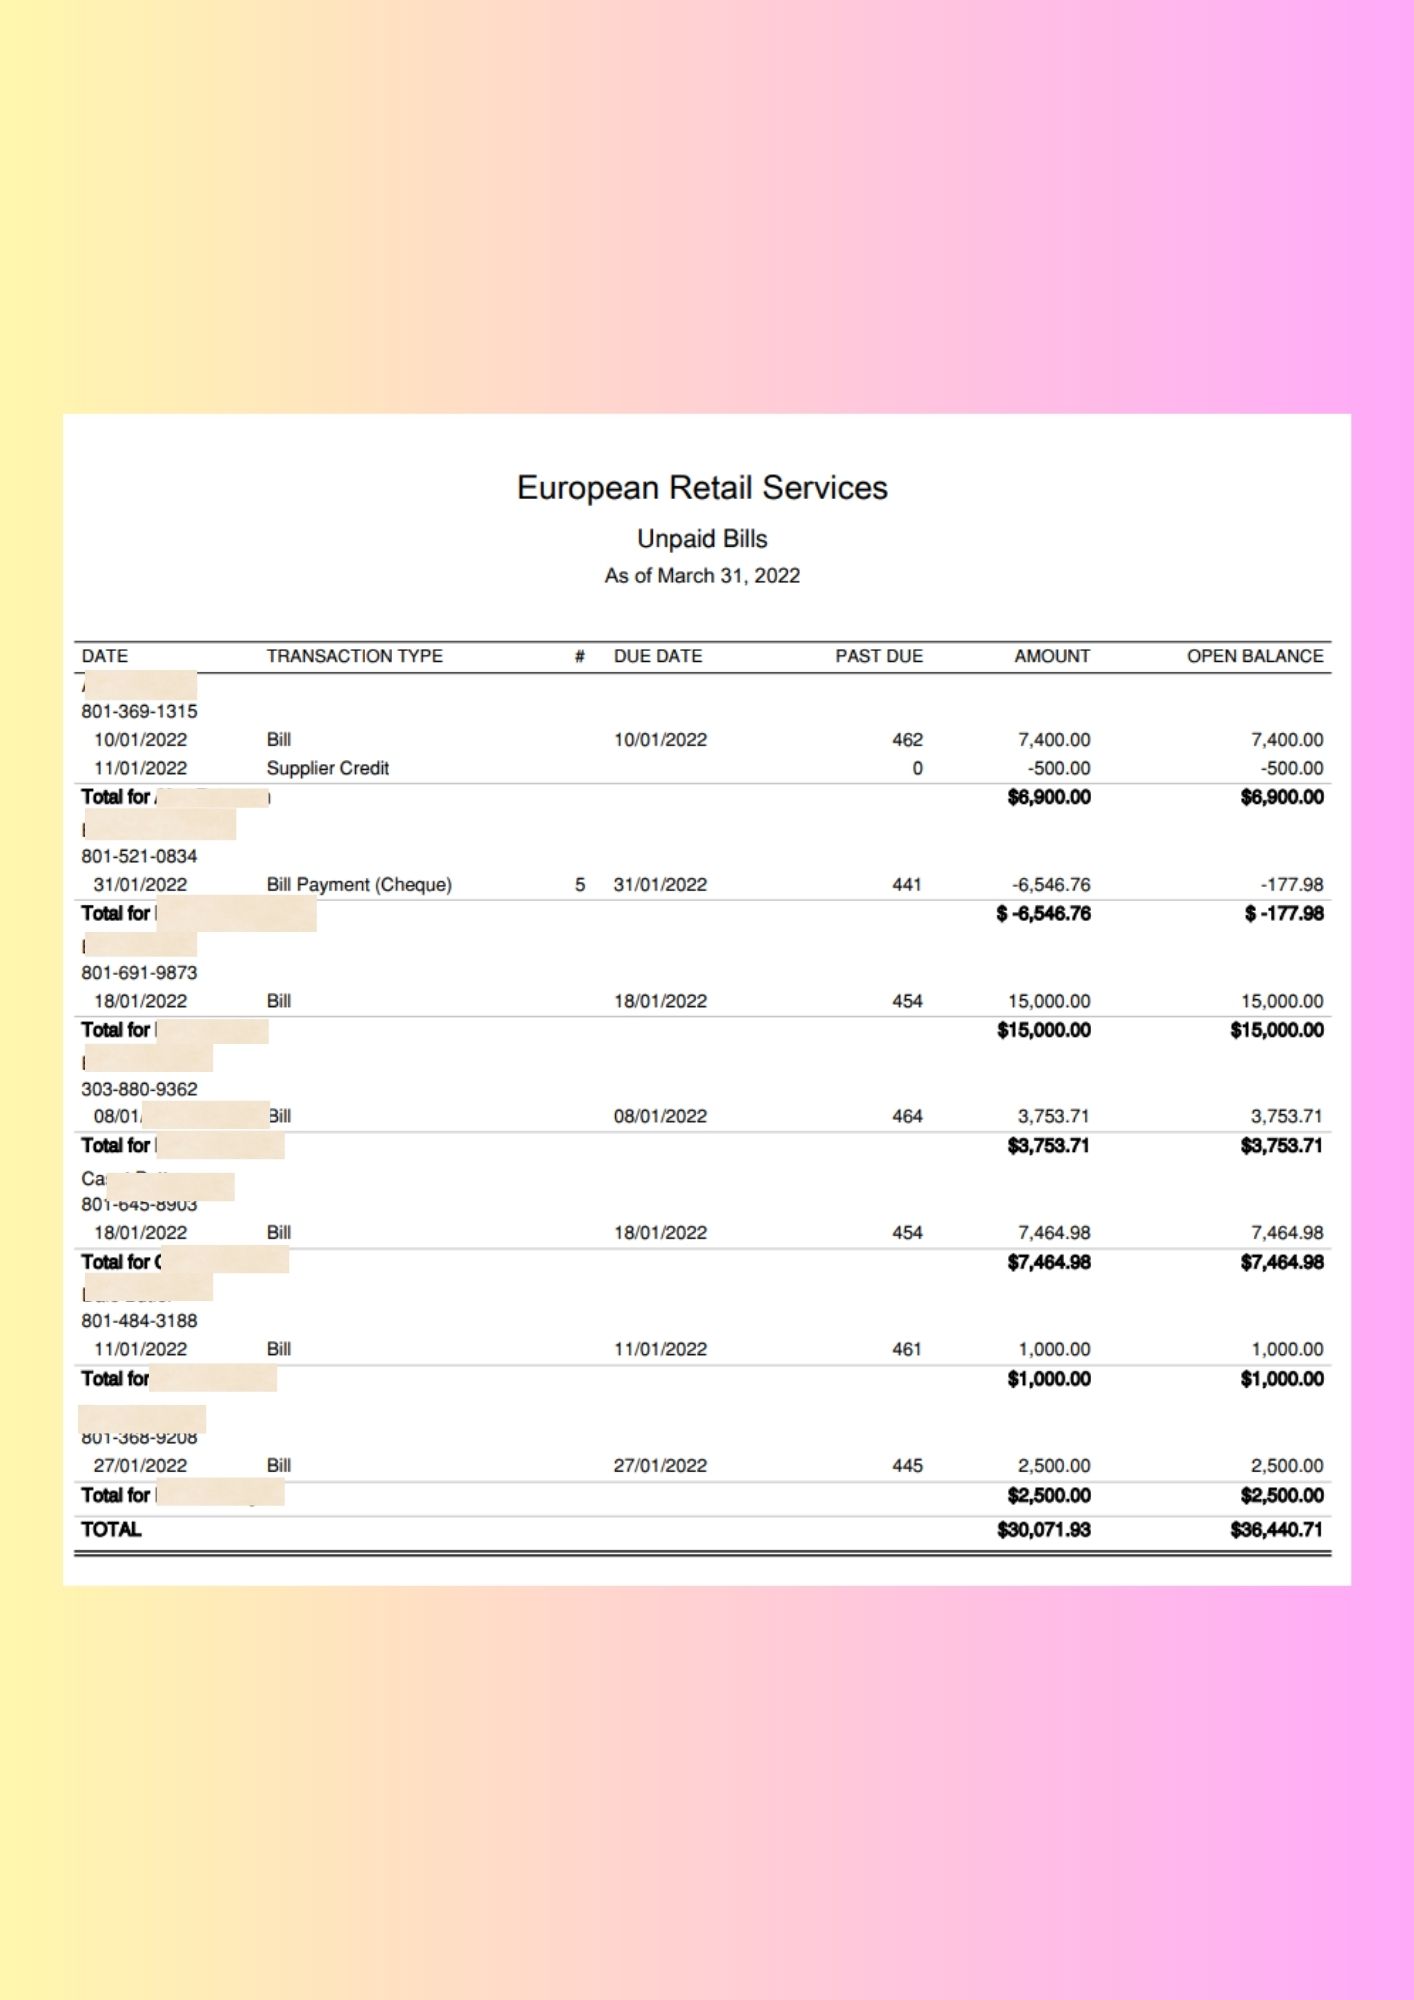
Task: Click the OPEN BALANCE column header
Action: tap(1255, 656)
